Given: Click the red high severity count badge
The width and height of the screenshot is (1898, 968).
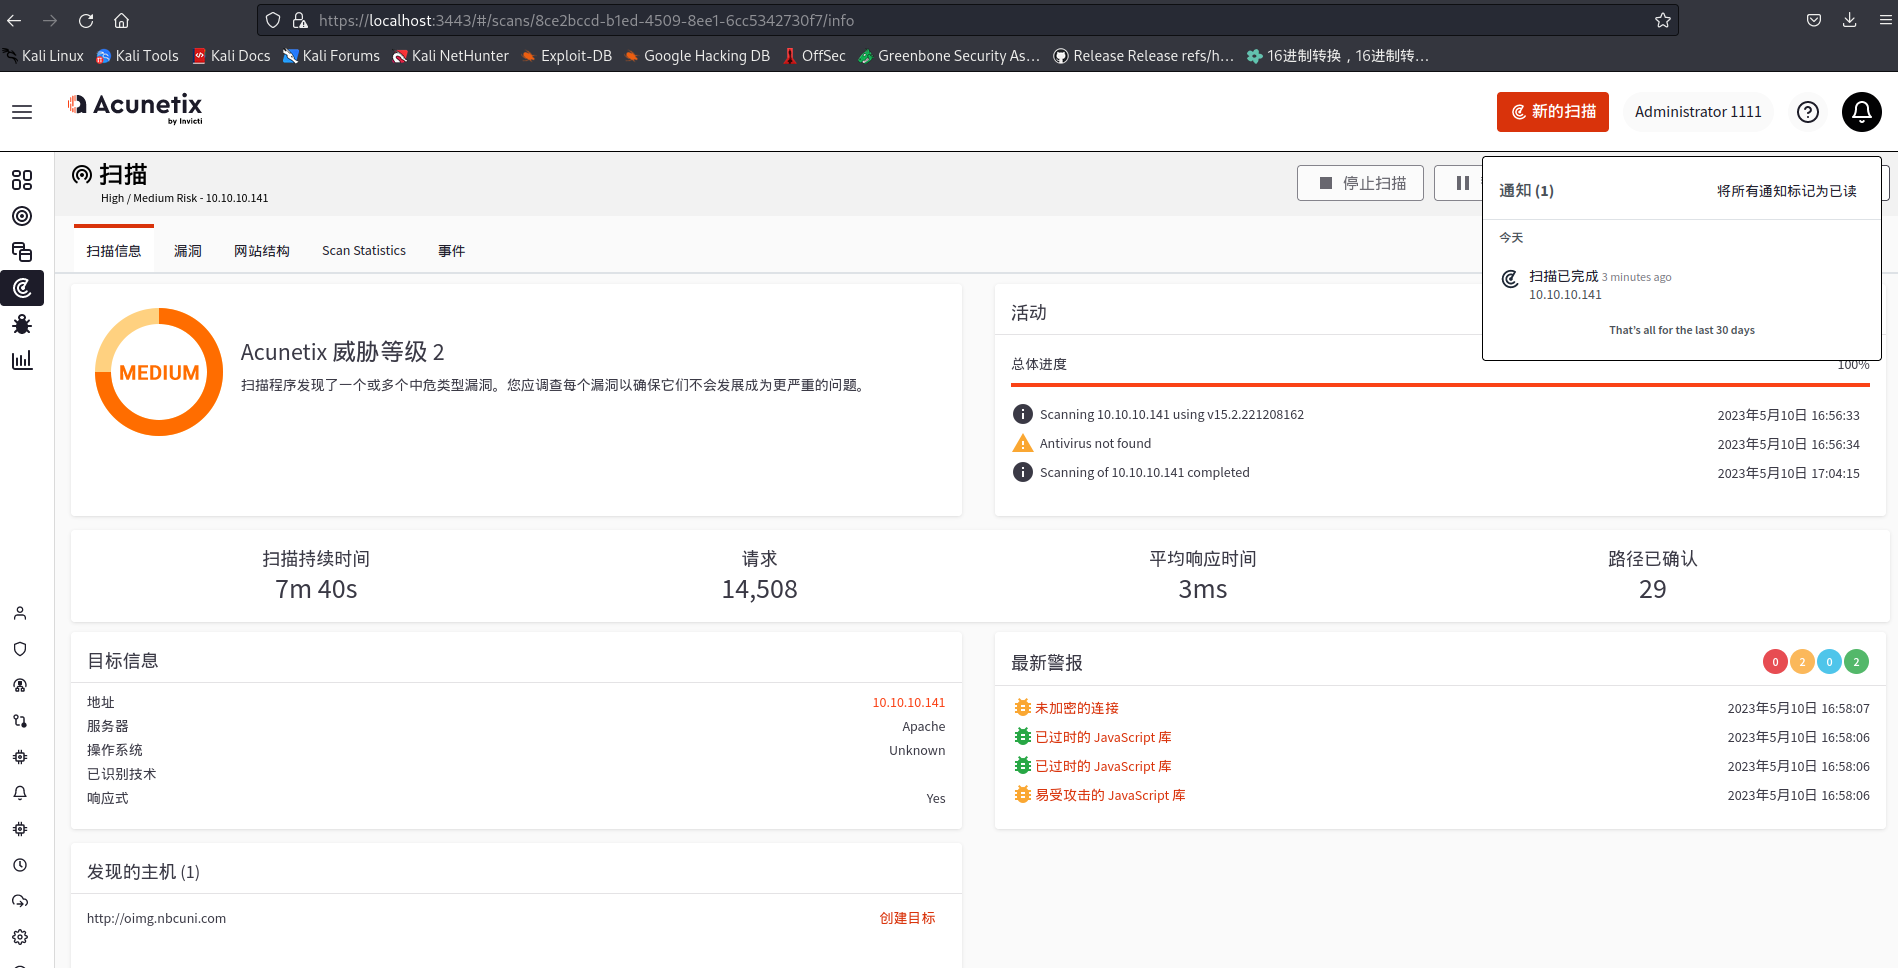Looking at the screenshot, I should click(x=1775, y=661).
